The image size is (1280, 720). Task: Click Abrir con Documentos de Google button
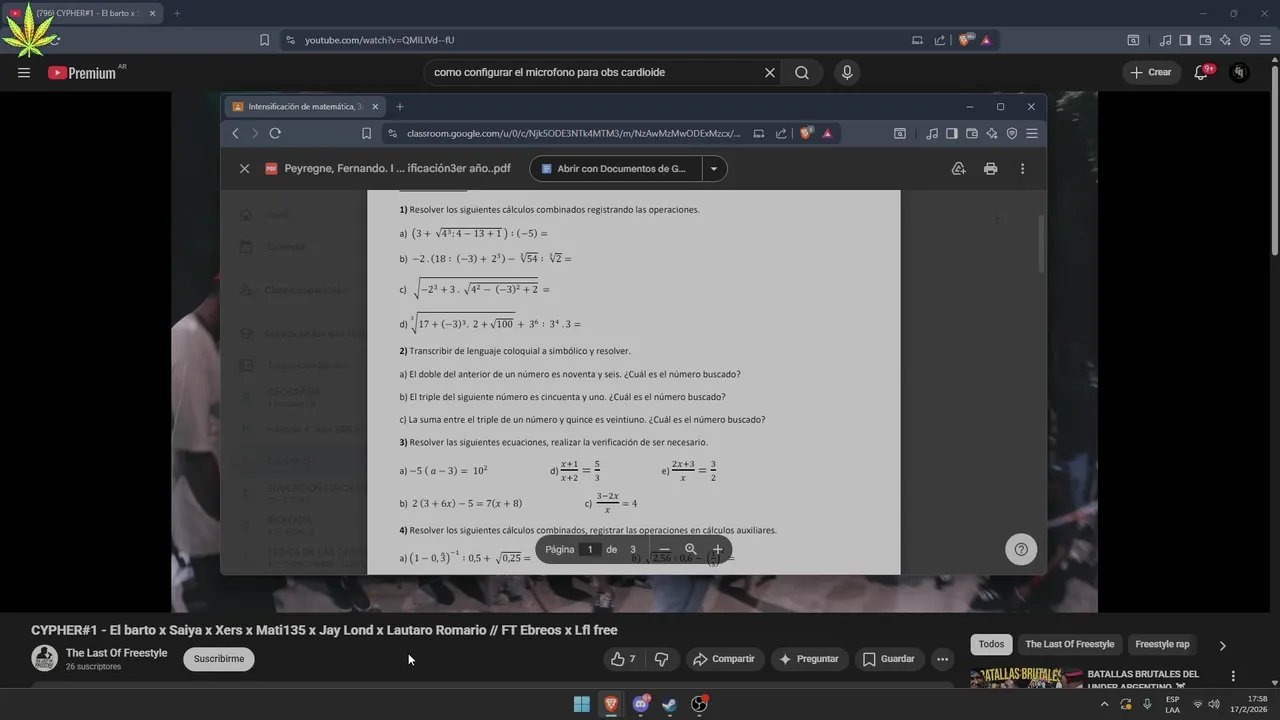(x=616, y=169)
